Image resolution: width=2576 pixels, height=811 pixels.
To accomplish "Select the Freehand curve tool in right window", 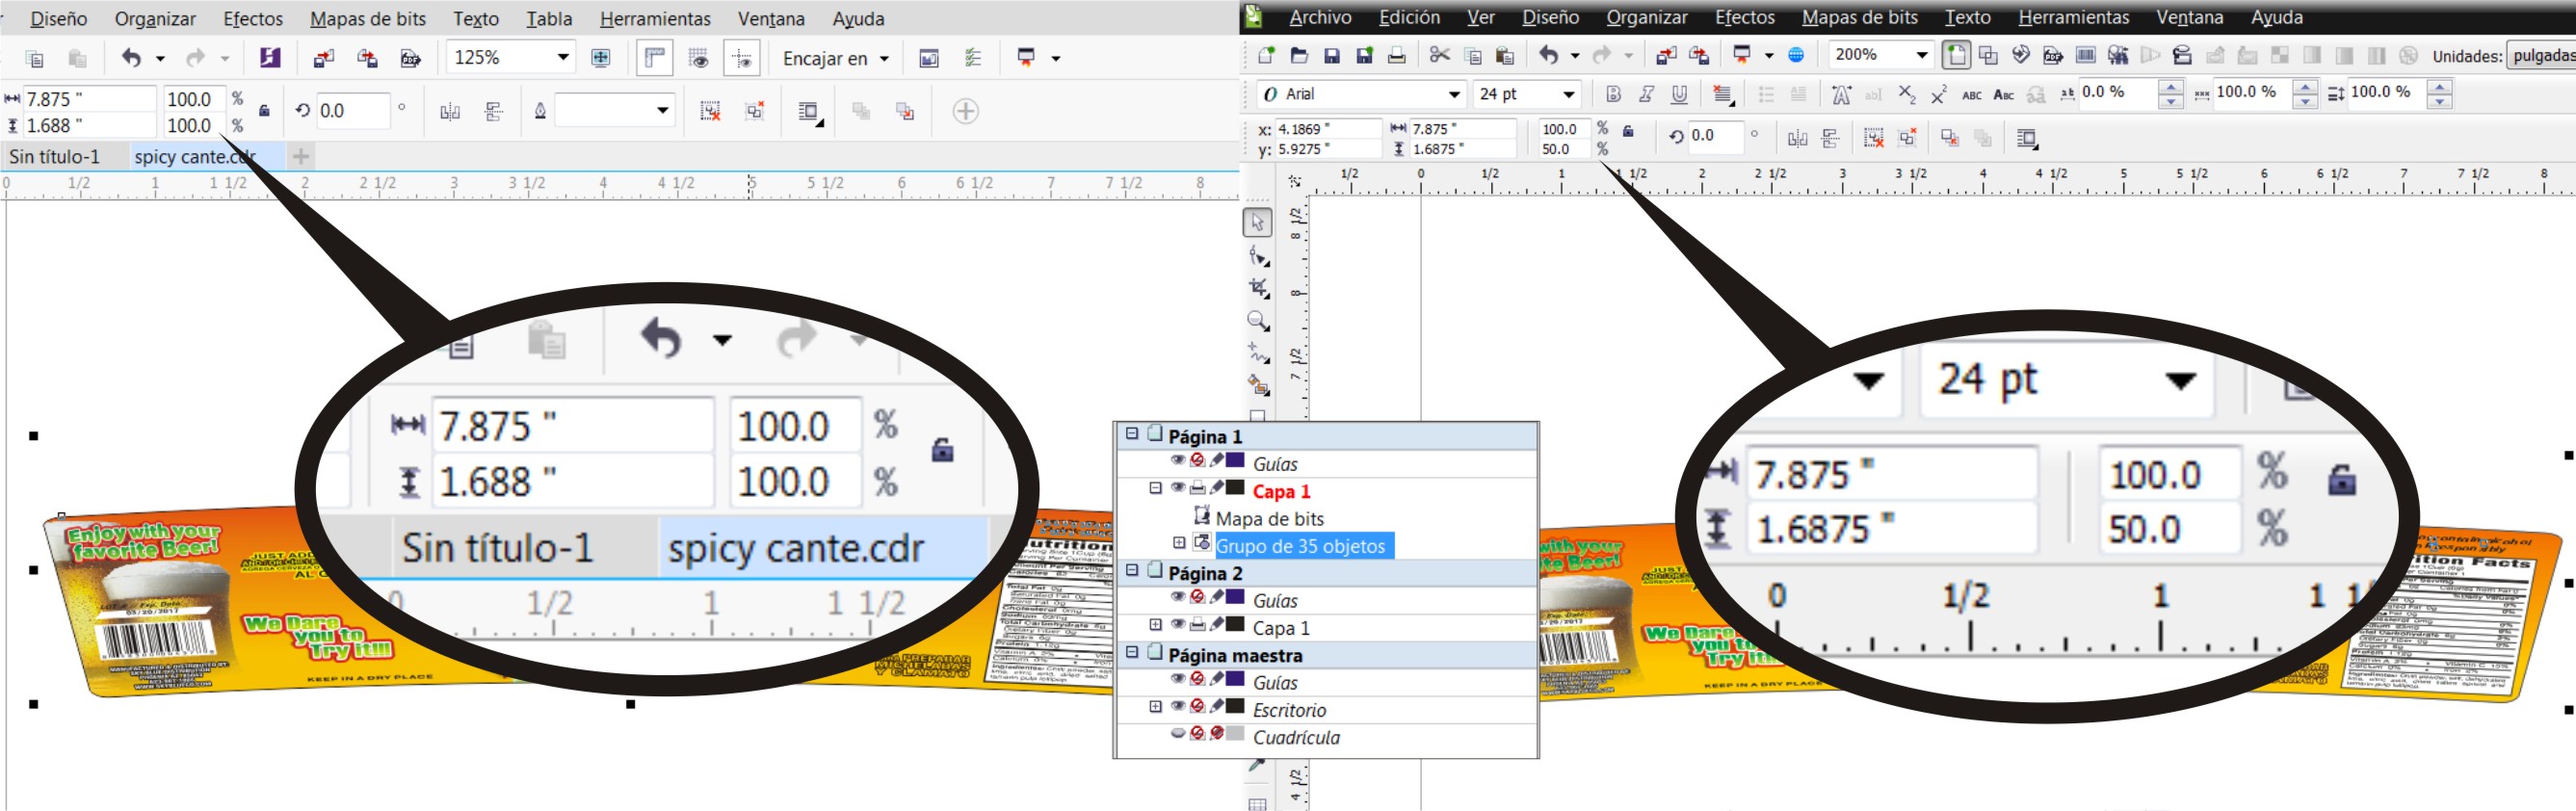I will pyautogui.click(x=1258, y=353).
